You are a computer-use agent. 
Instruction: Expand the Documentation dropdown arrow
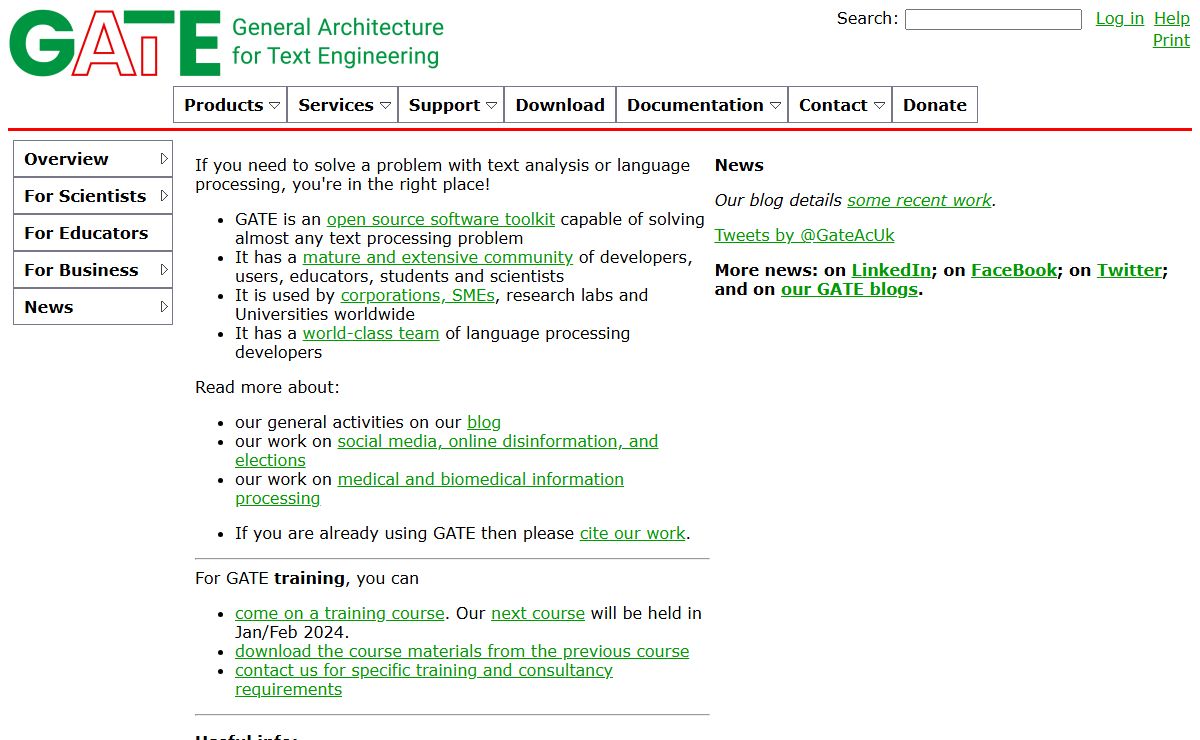click(775, 105)
